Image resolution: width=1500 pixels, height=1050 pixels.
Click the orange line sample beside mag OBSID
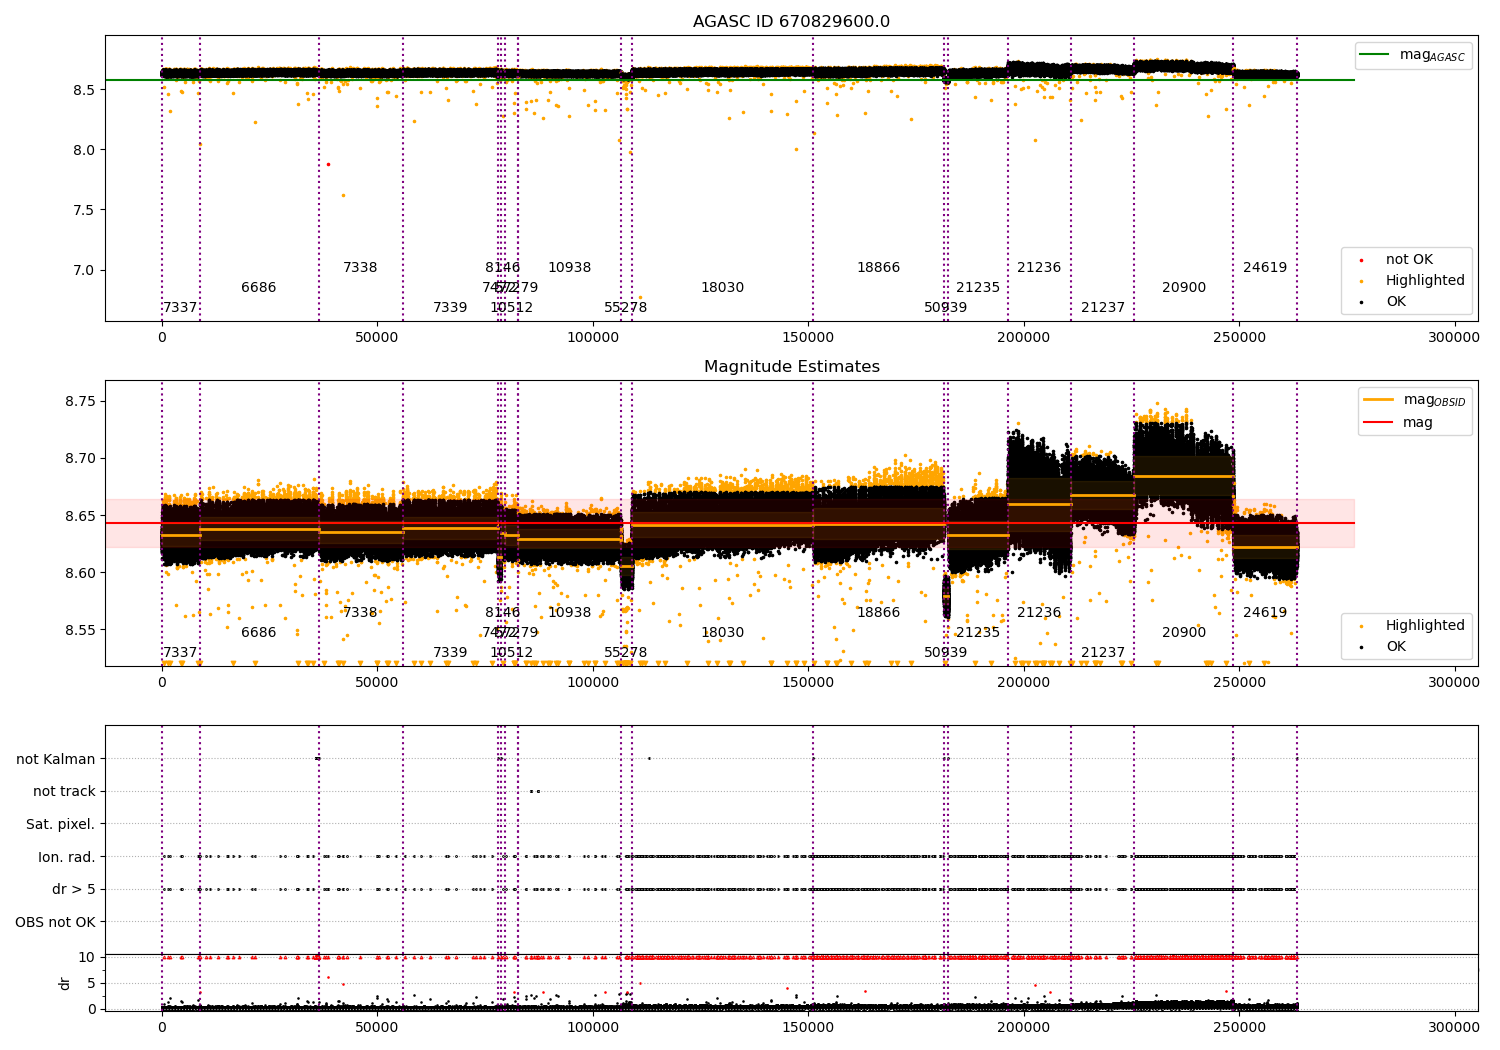[1378, 400]
